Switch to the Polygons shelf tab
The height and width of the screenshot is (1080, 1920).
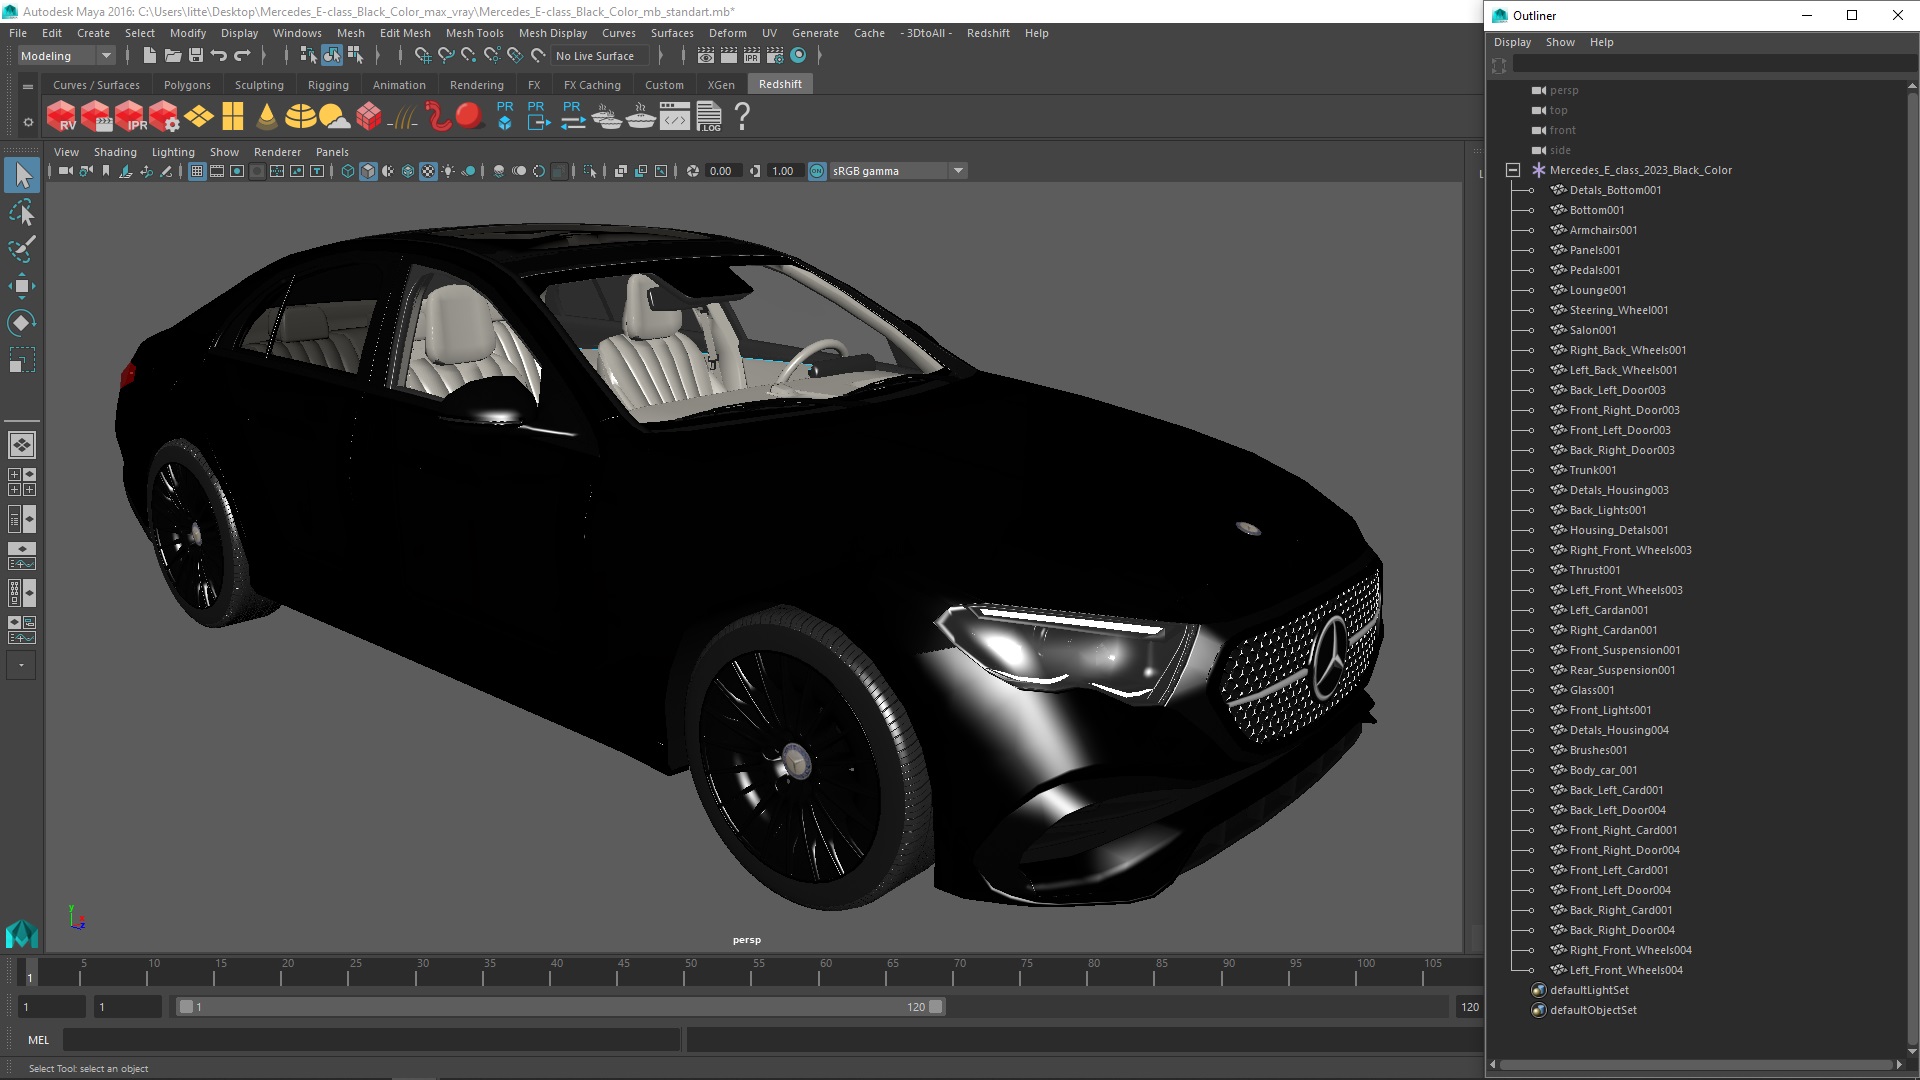187,85
